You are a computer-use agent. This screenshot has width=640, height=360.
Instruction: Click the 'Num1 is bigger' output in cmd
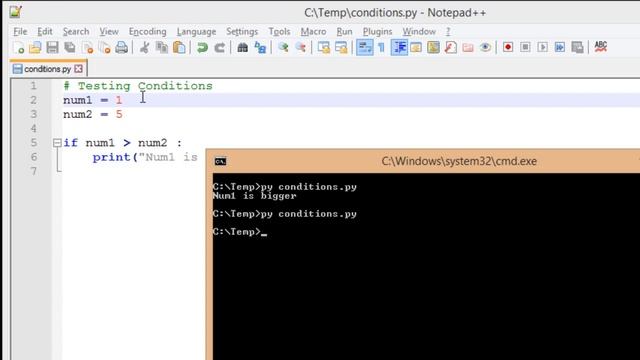coord(254,196)
